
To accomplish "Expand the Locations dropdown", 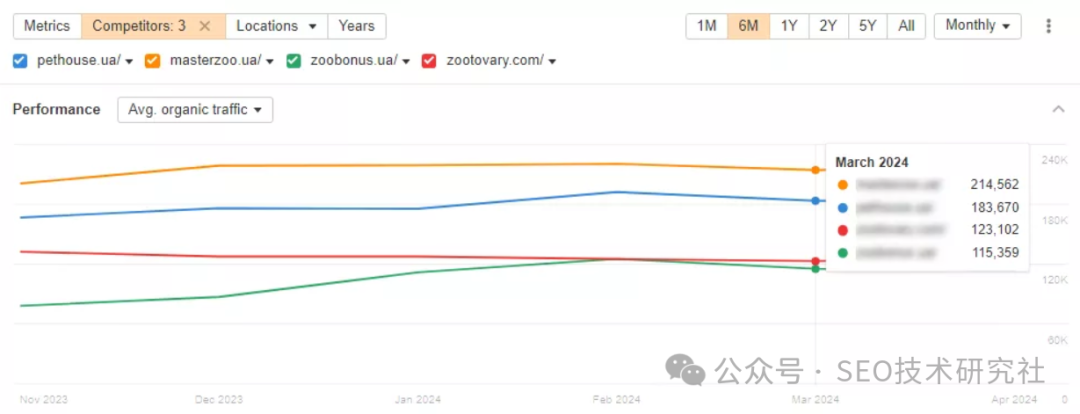I will [x=277, y=26].
